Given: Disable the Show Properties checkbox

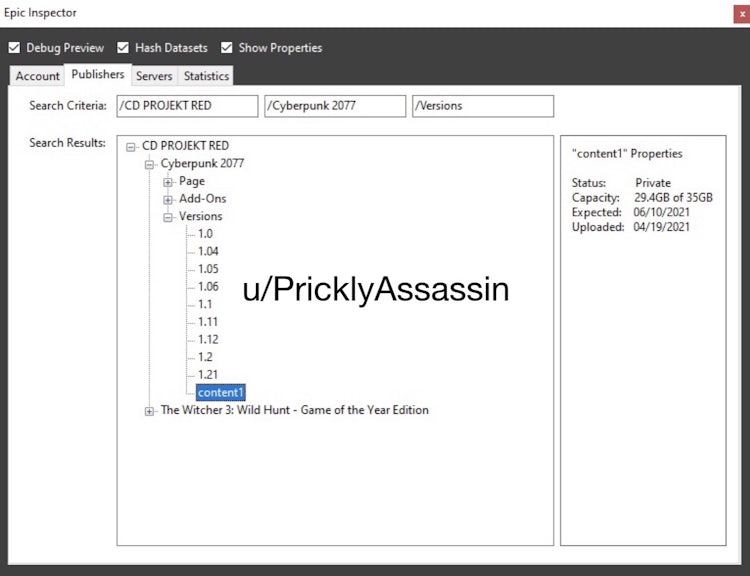Looking at the screenshot, I should pyautogui.click(x=227, y=48).
